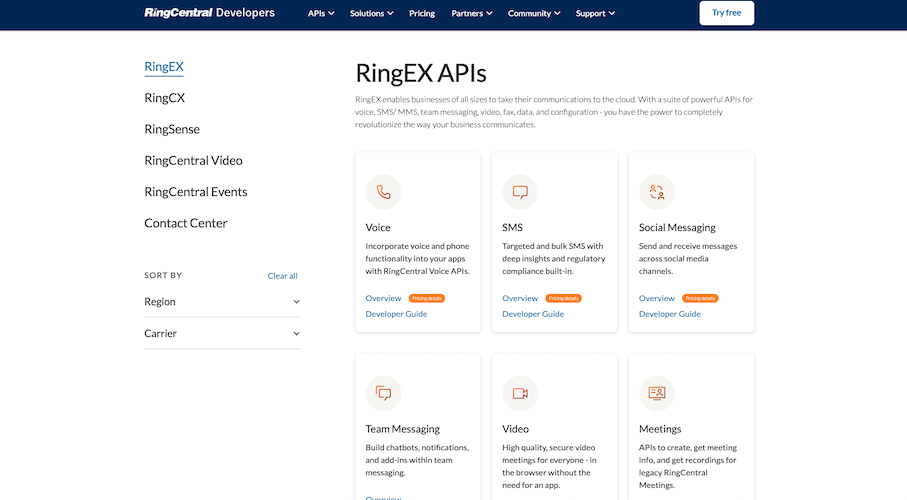Open the SMS Developer Guide link
This screenshot has height=500, width=907.
pos(533,314)
